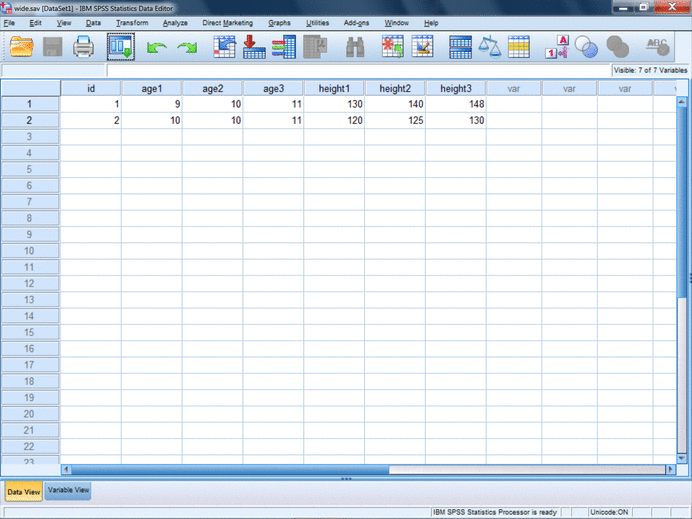The image size is (692, 519).
Task: Click the vertical scrollbar down arrow
Action: tap(681, 459)
